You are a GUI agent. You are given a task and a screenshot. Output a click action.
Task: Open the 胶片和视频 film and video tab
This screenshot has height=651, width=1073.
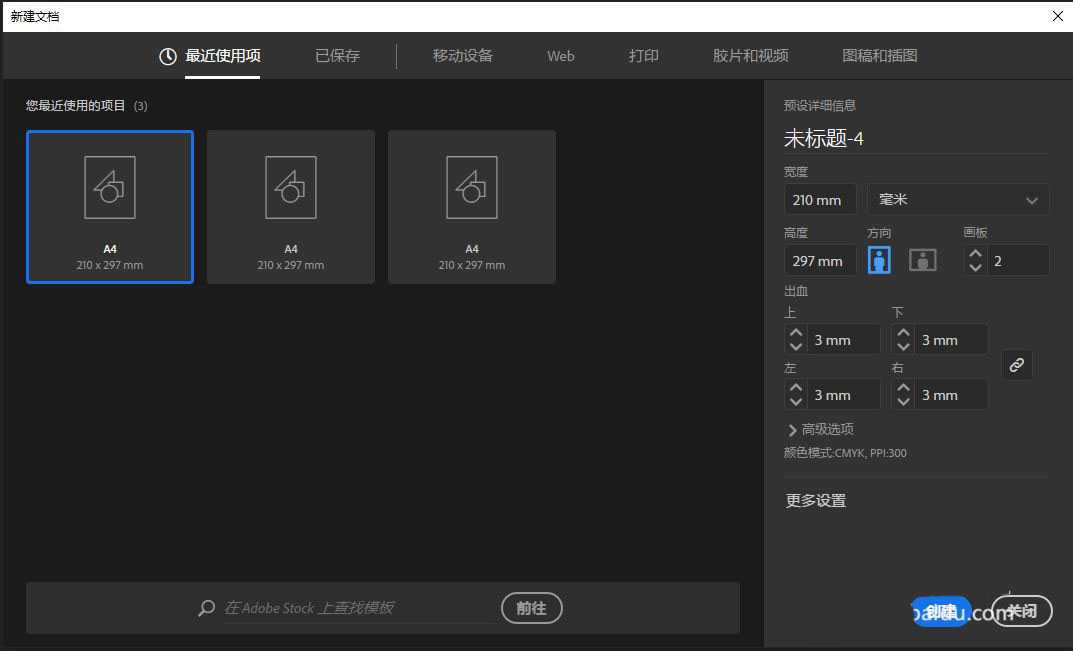pyautogui.click(x=749, y=57)
